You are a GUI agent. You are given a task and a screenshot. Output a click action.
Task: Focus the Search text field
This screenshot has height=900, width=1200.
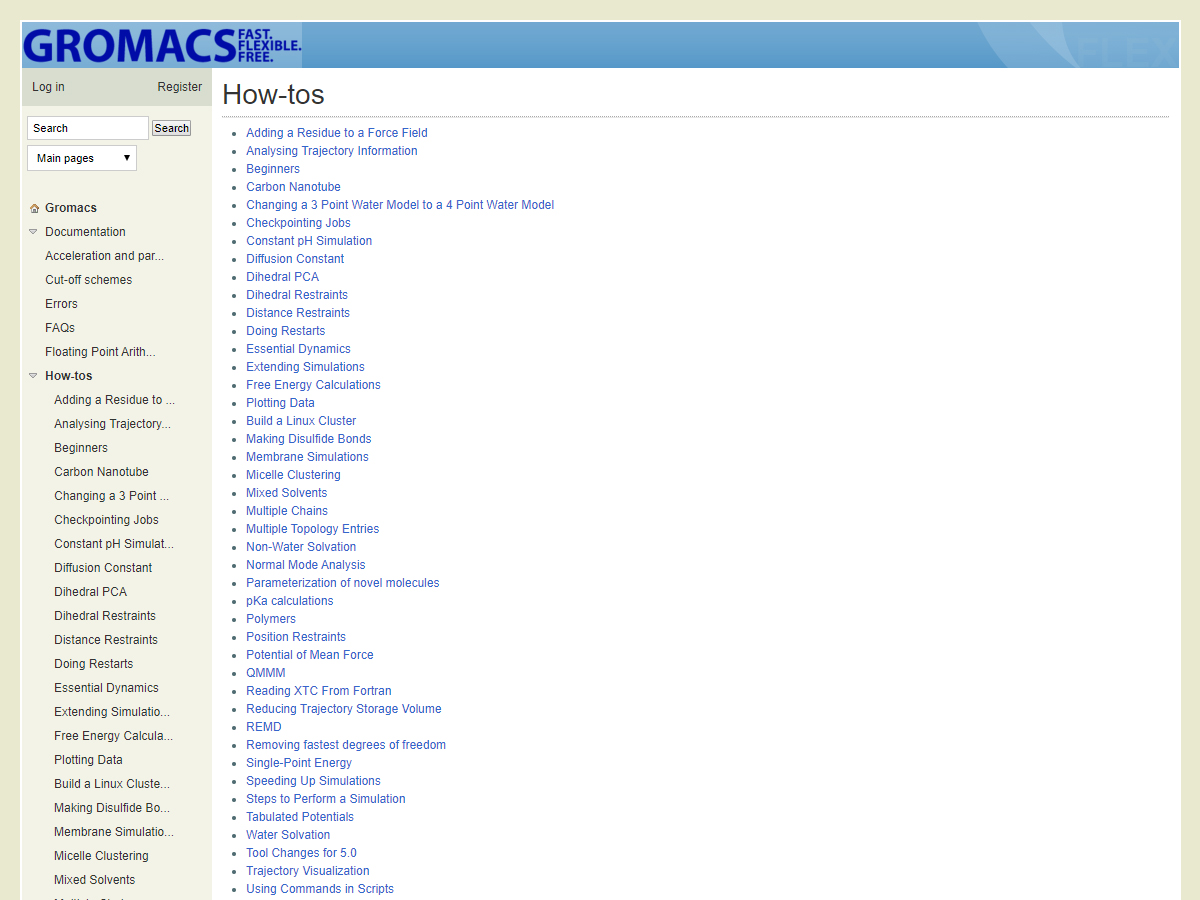(x=87, y=128)
